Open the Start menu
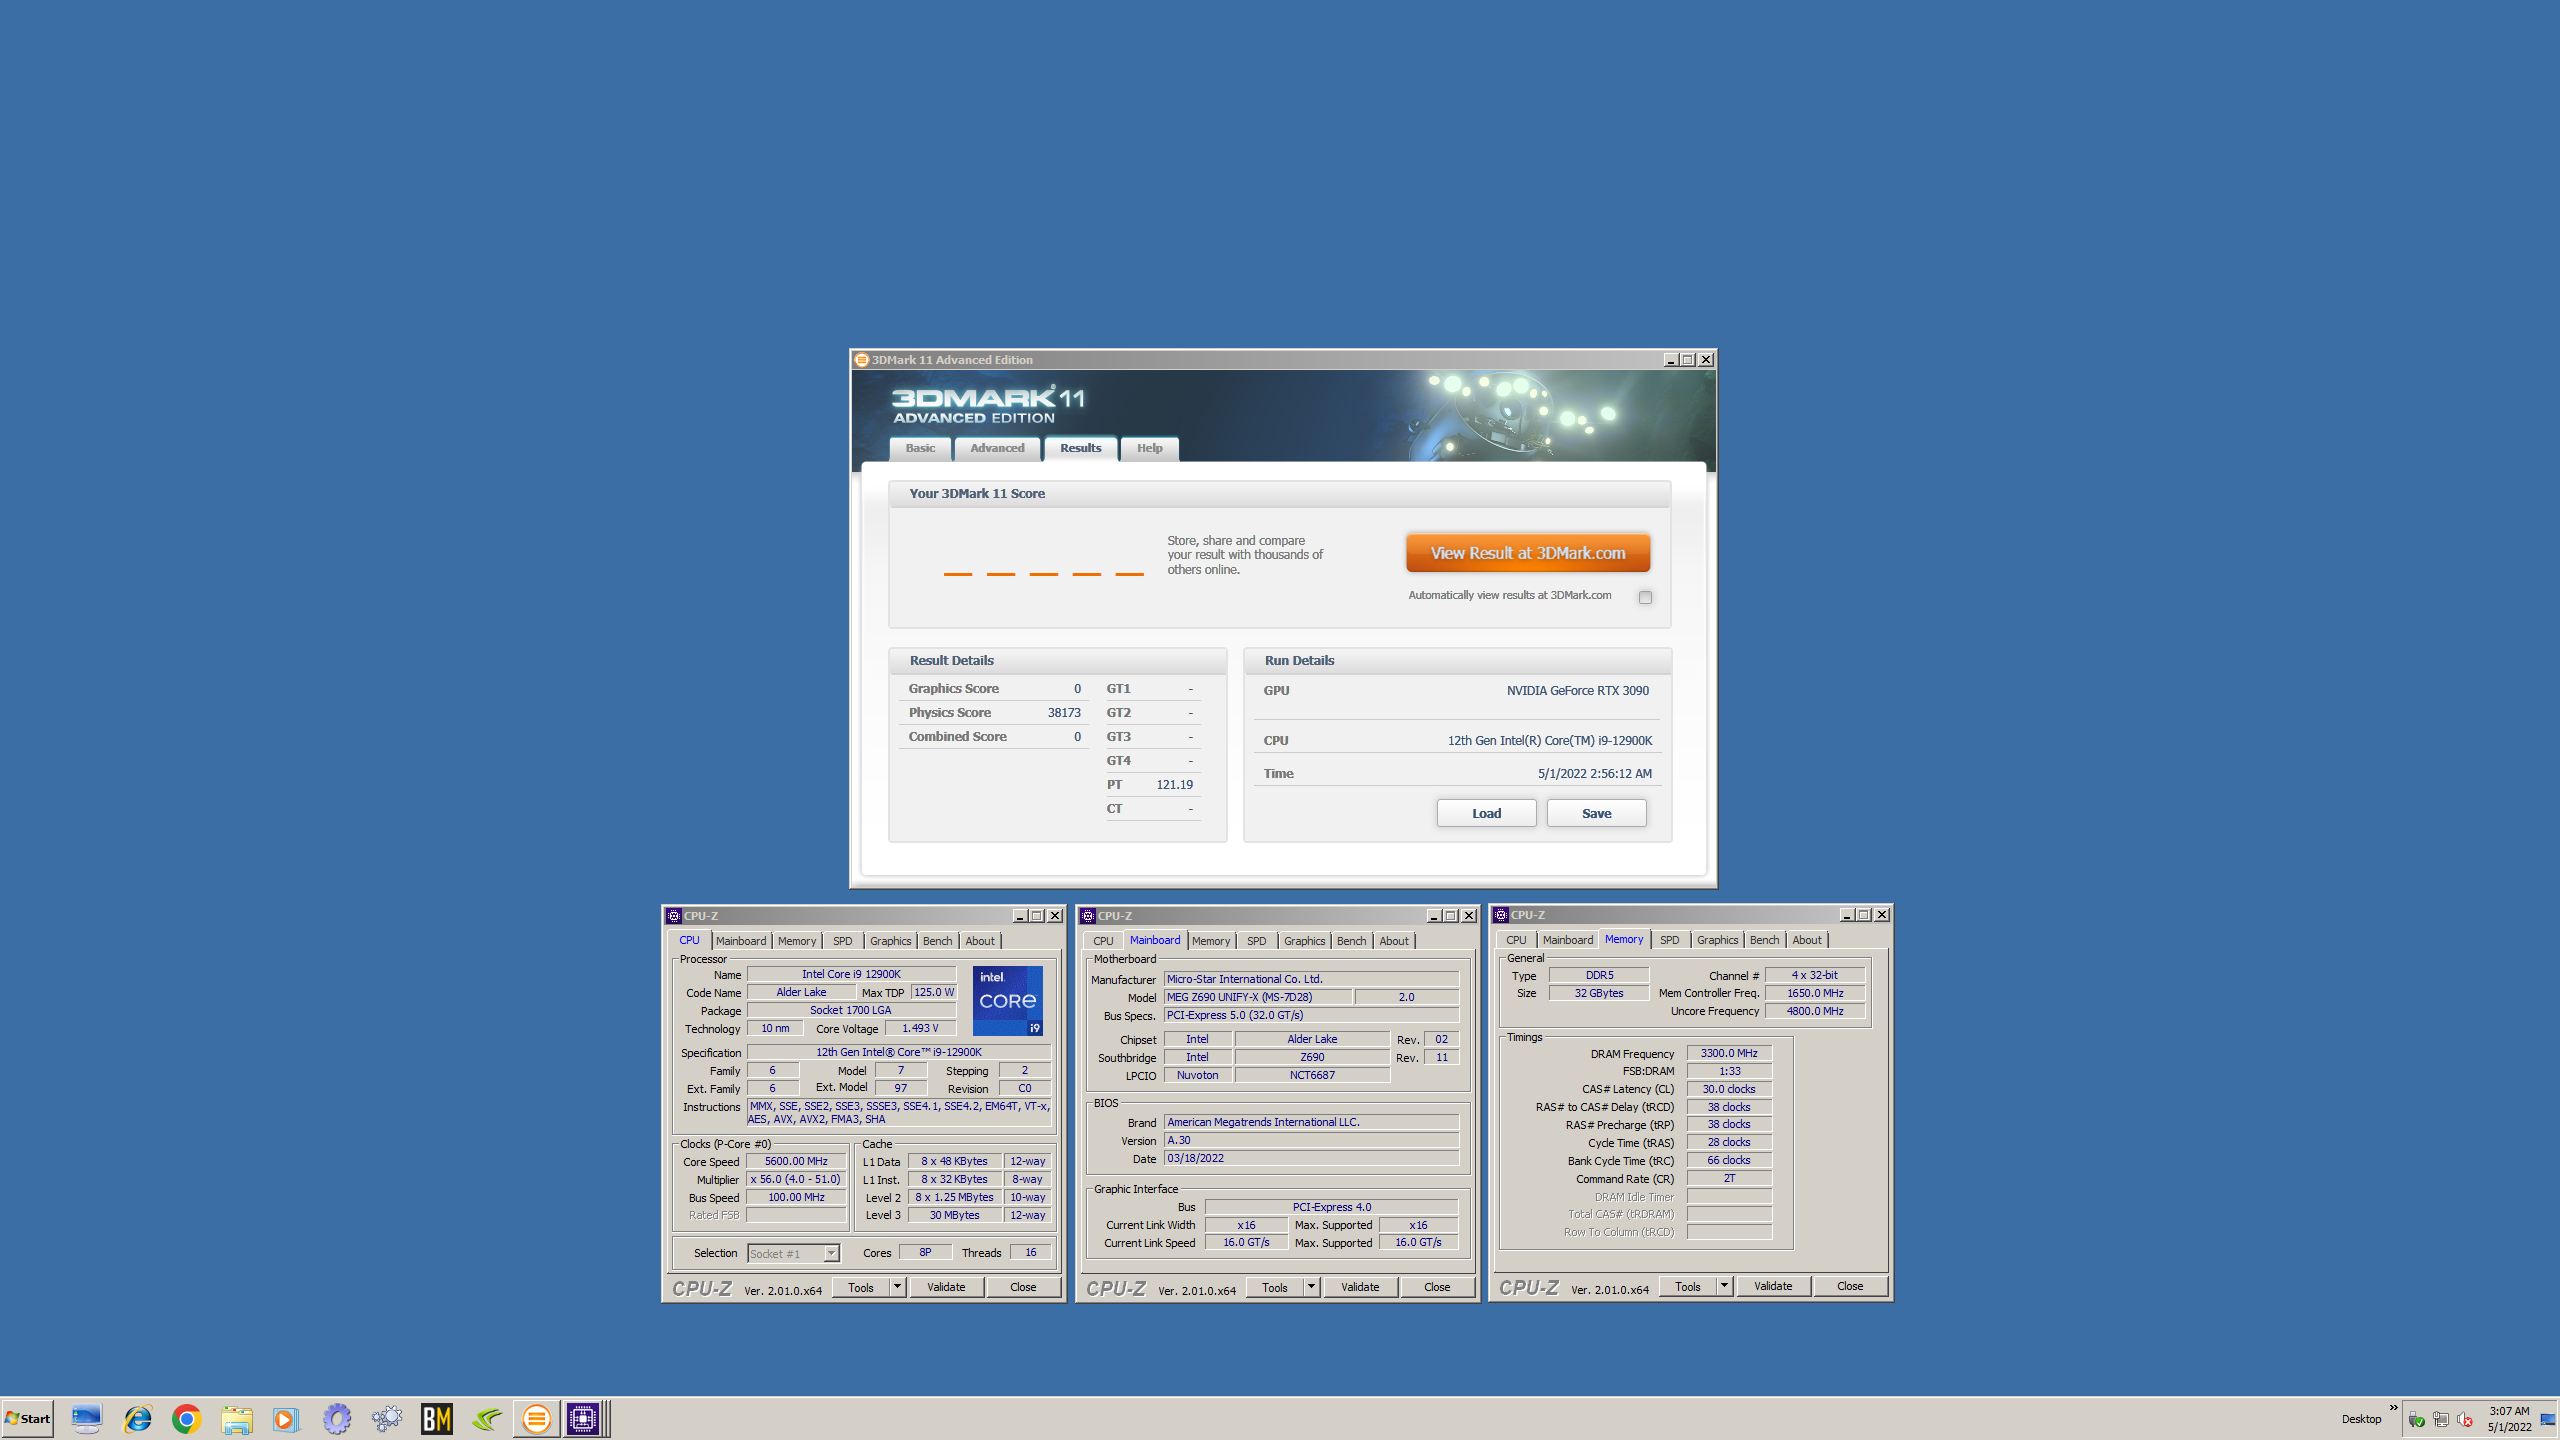 [28, 1418]
